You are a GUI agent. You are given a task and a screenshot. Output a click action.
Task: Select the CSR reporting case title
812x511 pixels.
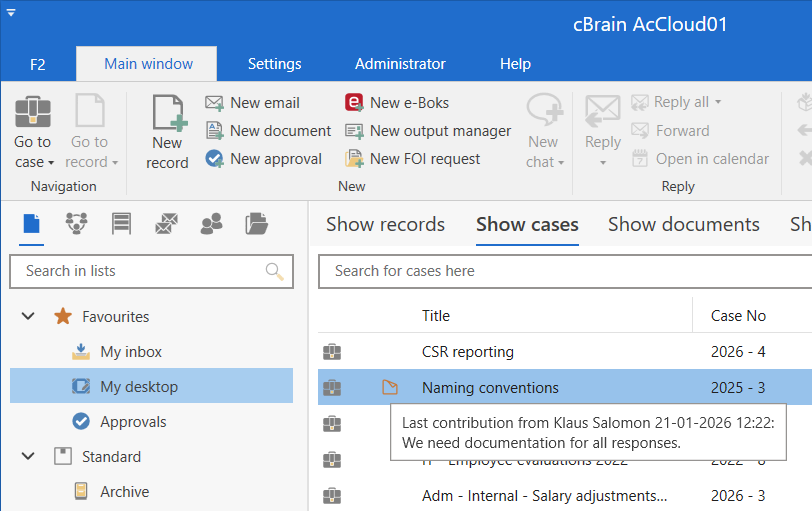(468, 352)
